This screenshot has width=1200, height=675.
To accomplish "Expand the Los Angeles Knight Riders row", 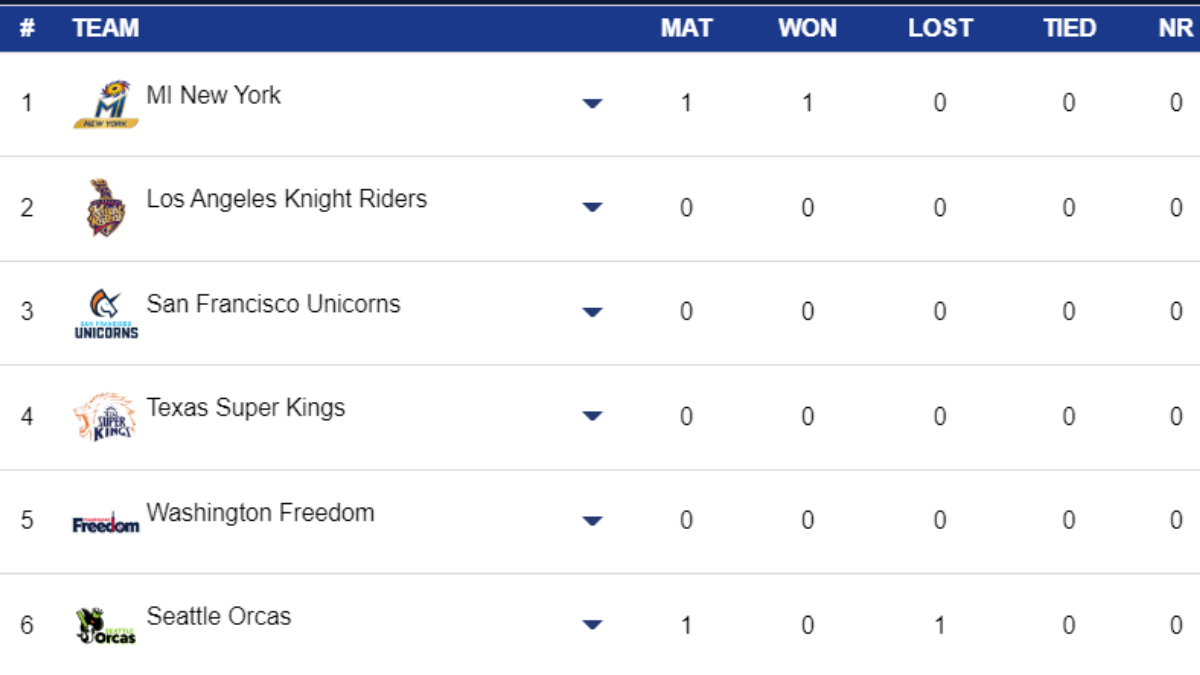I will pos(592,207).
